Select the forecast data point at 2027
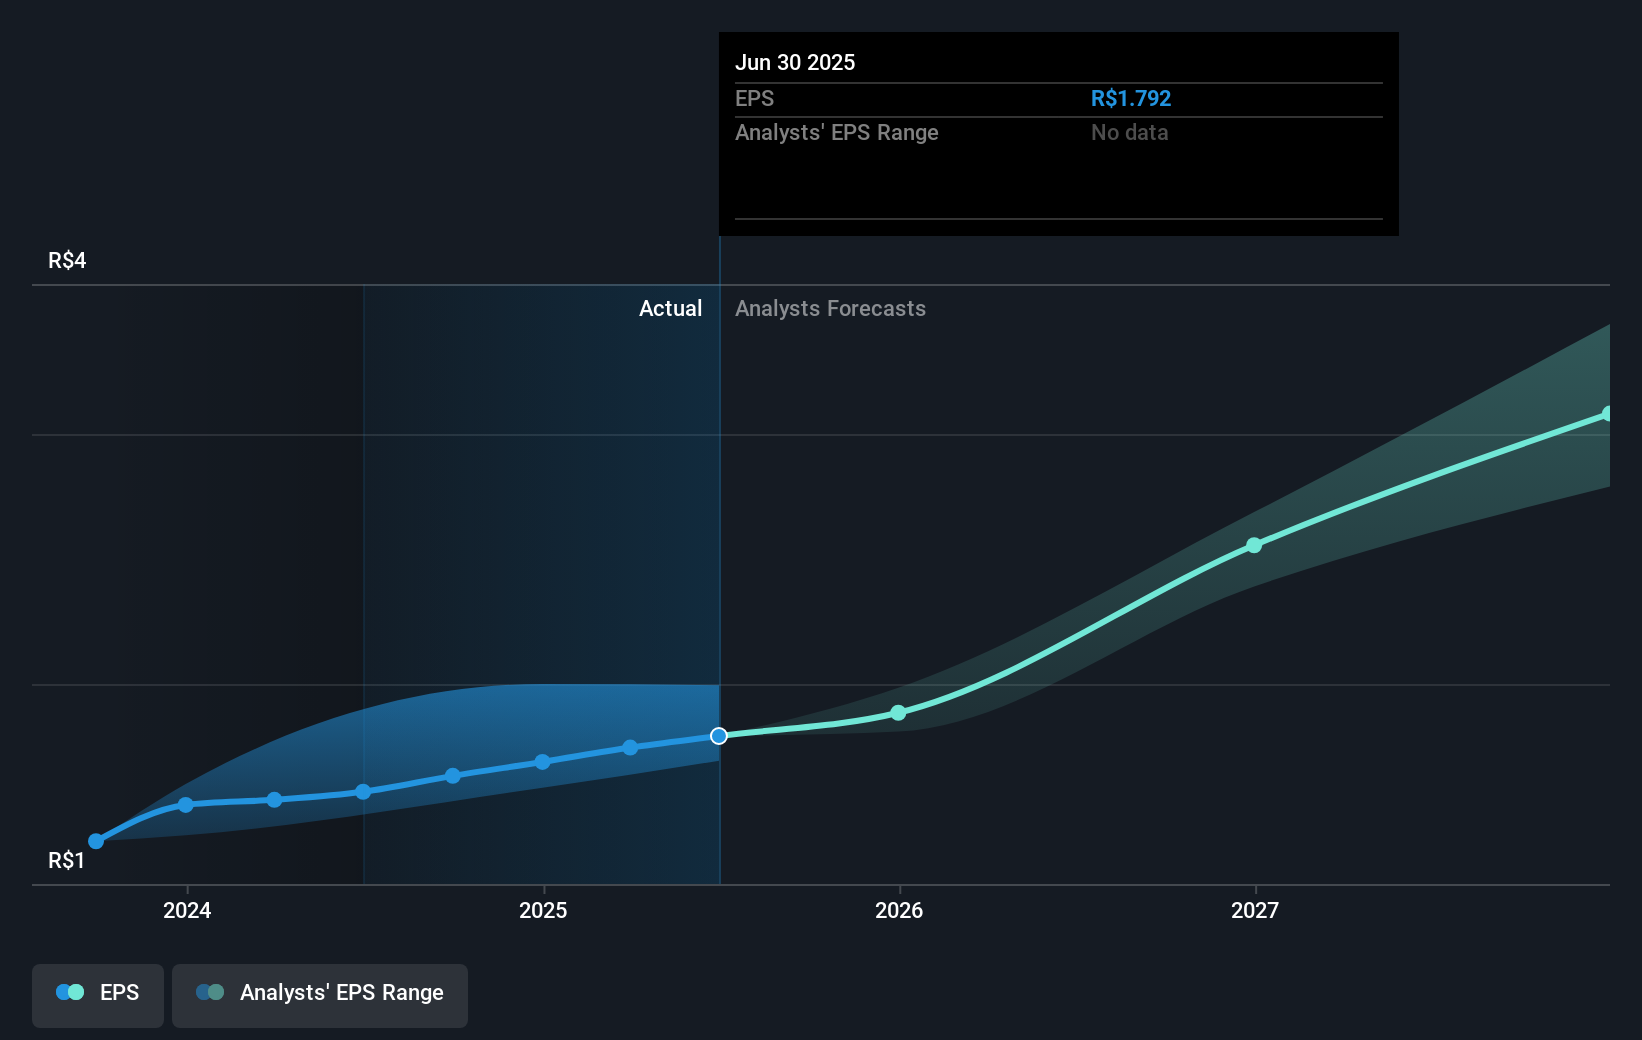The image size is (1642, 1040). click(x=1254, y=545)
